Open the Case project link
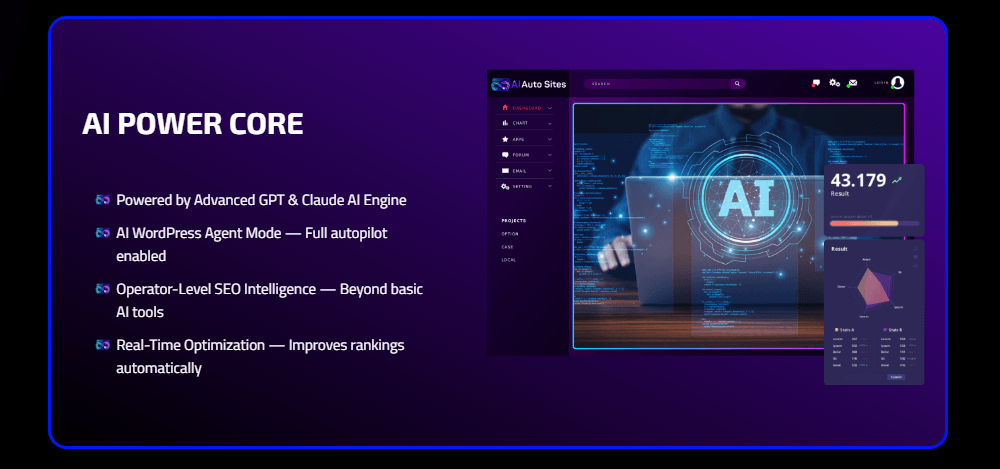 click(507, 246)
